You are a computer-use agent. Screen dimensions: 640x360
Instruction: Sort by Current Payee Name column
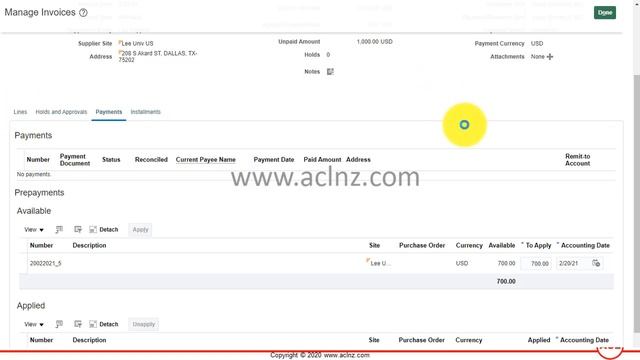tap(206, 160)
